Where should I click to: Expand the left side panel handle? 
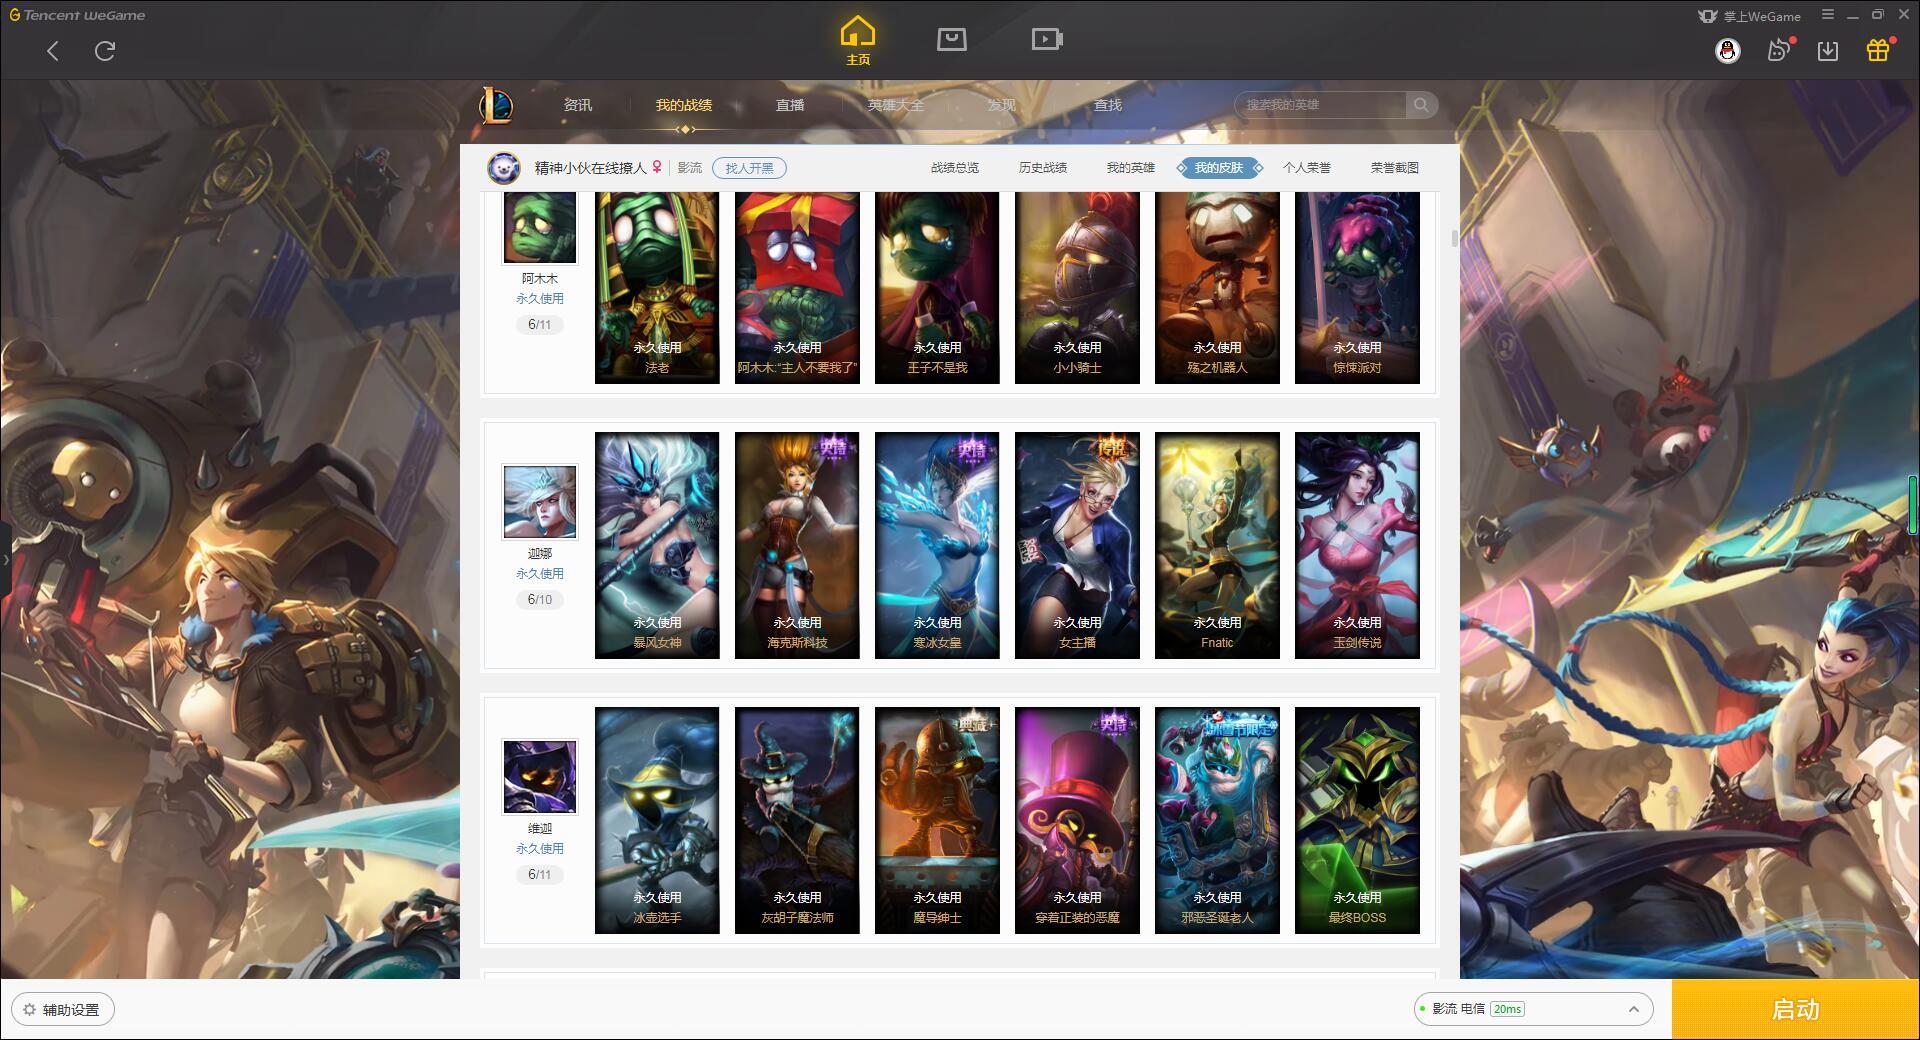pos(5,560)
